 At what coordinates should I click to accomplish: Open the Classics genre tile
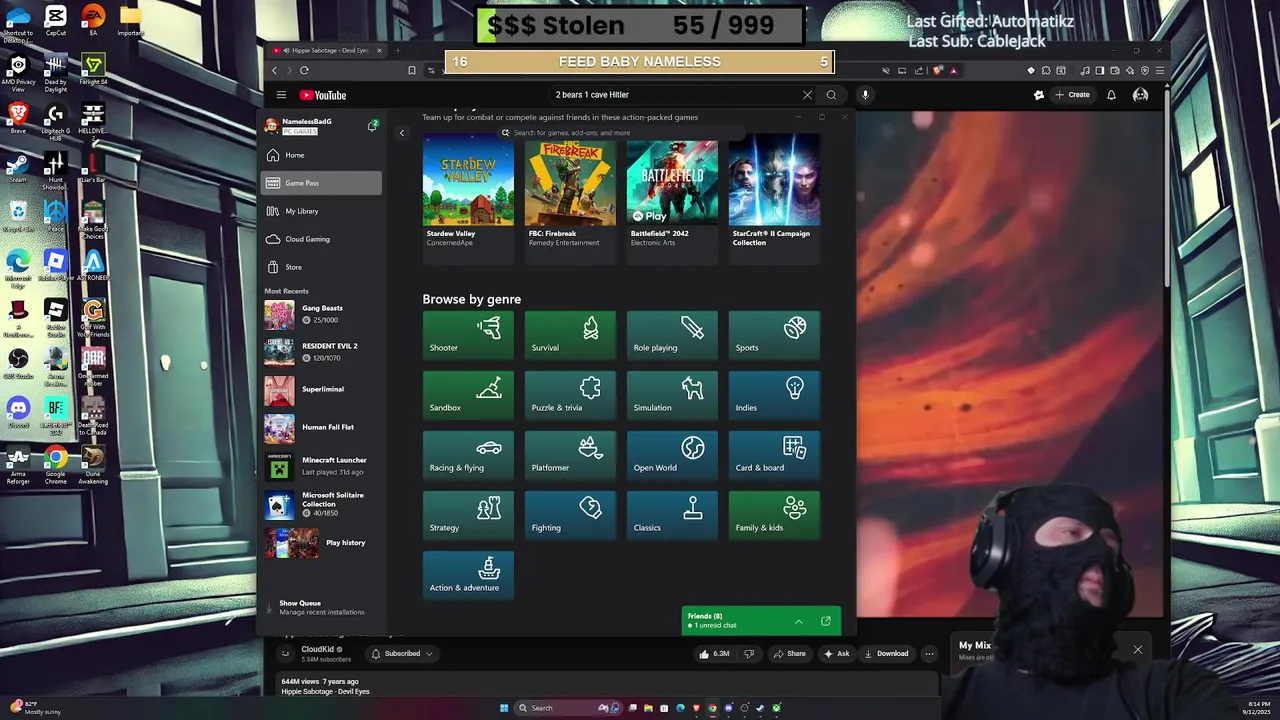672,515
